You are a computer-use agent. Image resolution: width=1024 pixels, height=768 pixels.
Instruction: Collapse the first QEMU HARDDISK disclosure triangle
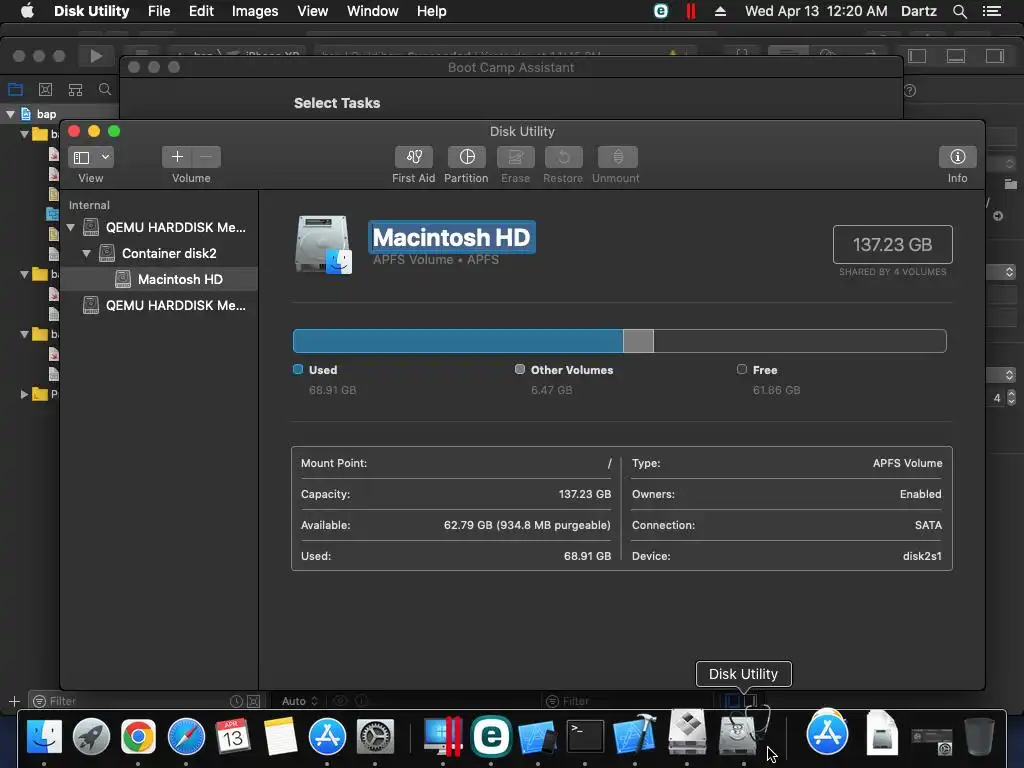coord(71,227)
